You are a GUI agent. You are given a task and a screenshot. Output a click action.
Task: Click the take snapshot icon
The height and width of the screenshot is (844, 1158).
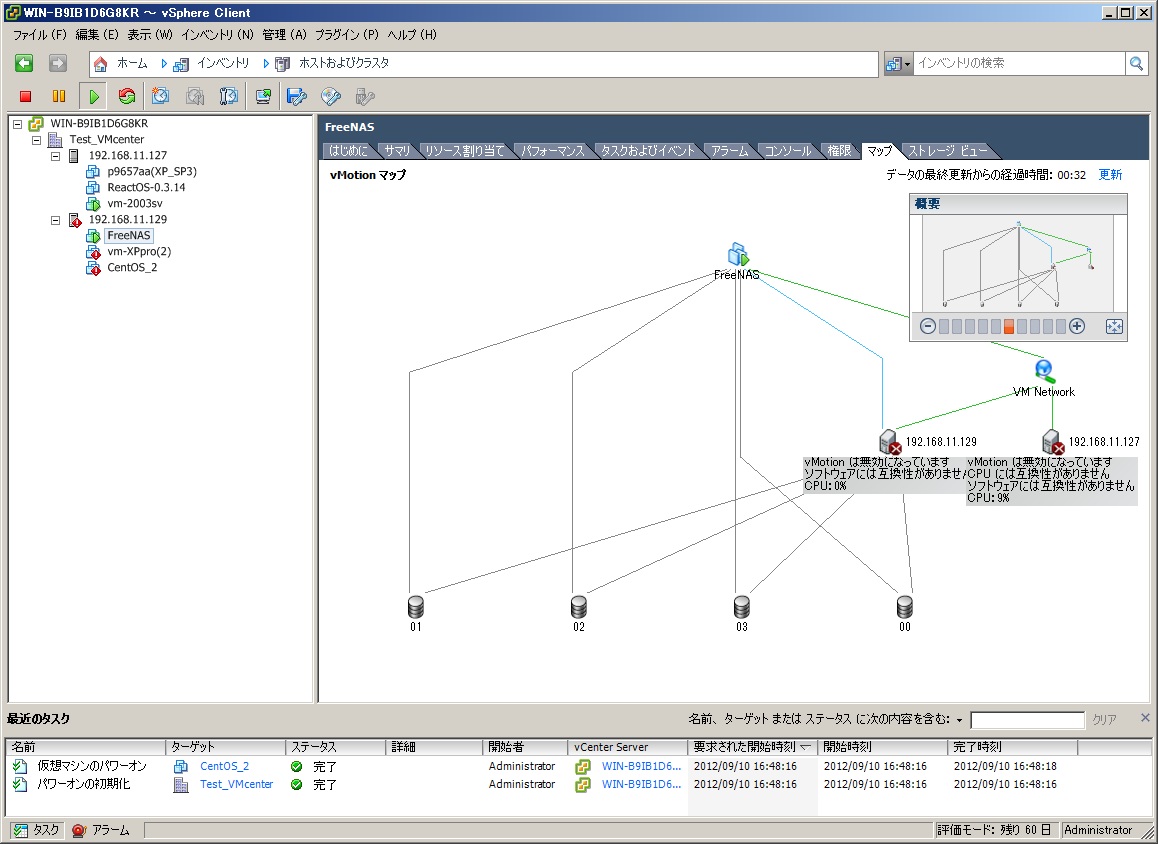160,96
